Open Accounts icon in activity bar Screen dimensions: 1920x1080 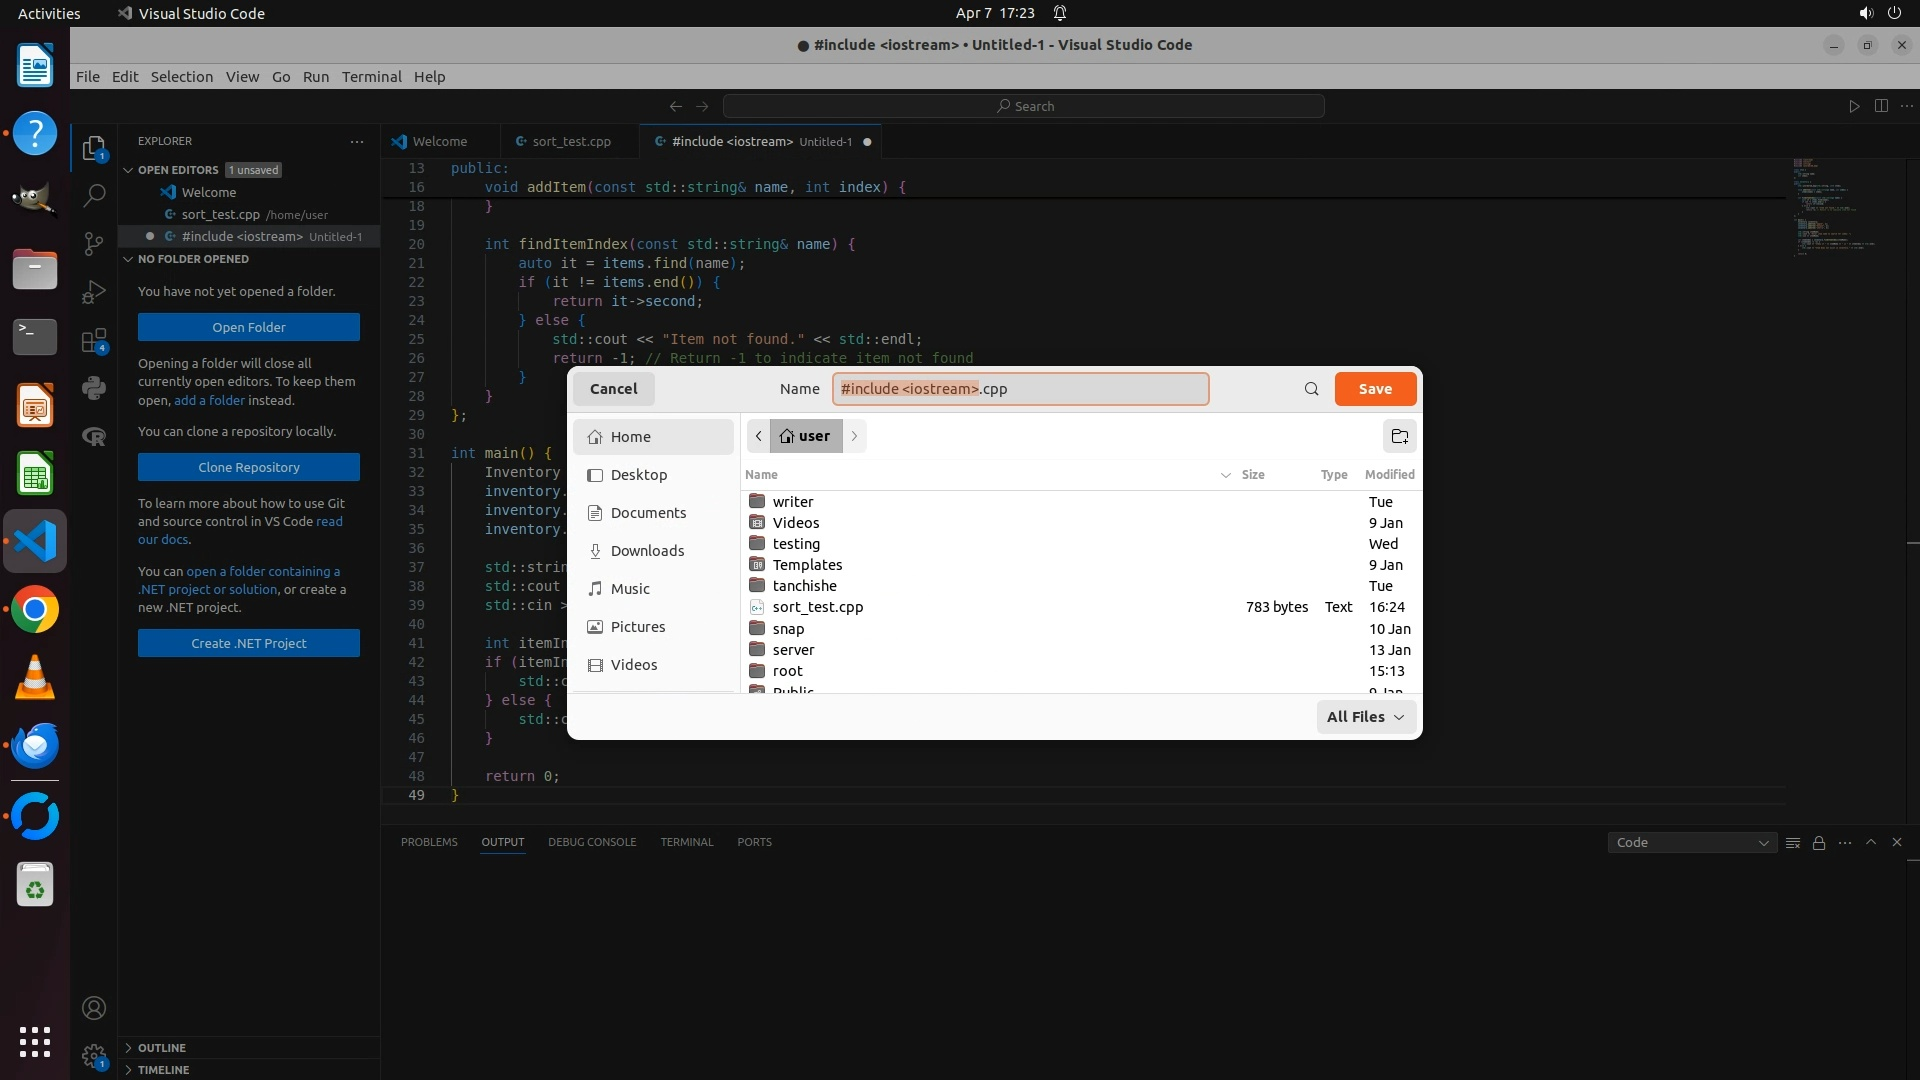94,1008
